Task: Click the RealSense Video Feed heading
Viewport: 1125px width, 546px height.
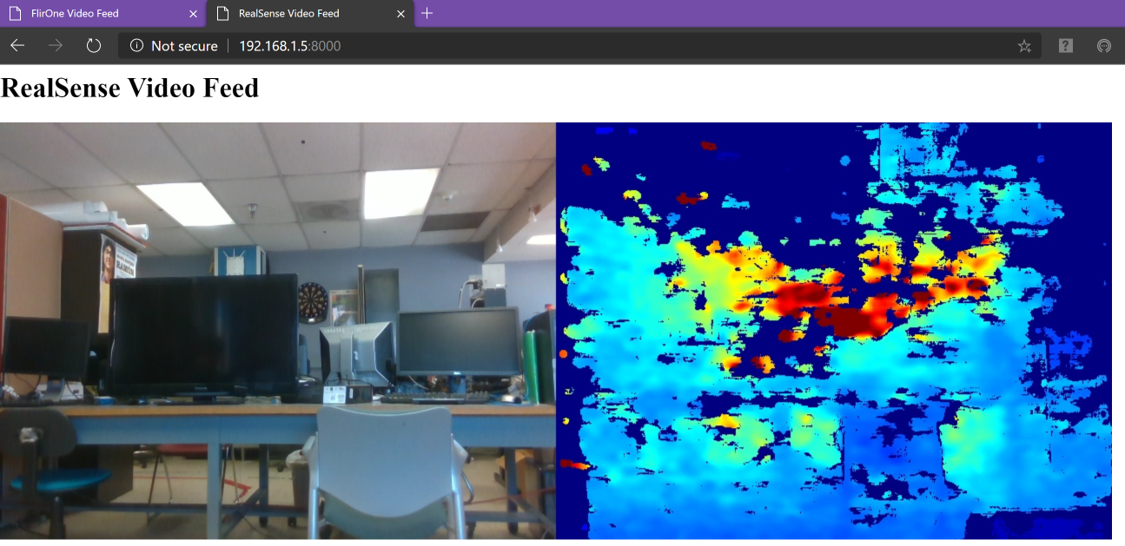Action: coord(130,88)
